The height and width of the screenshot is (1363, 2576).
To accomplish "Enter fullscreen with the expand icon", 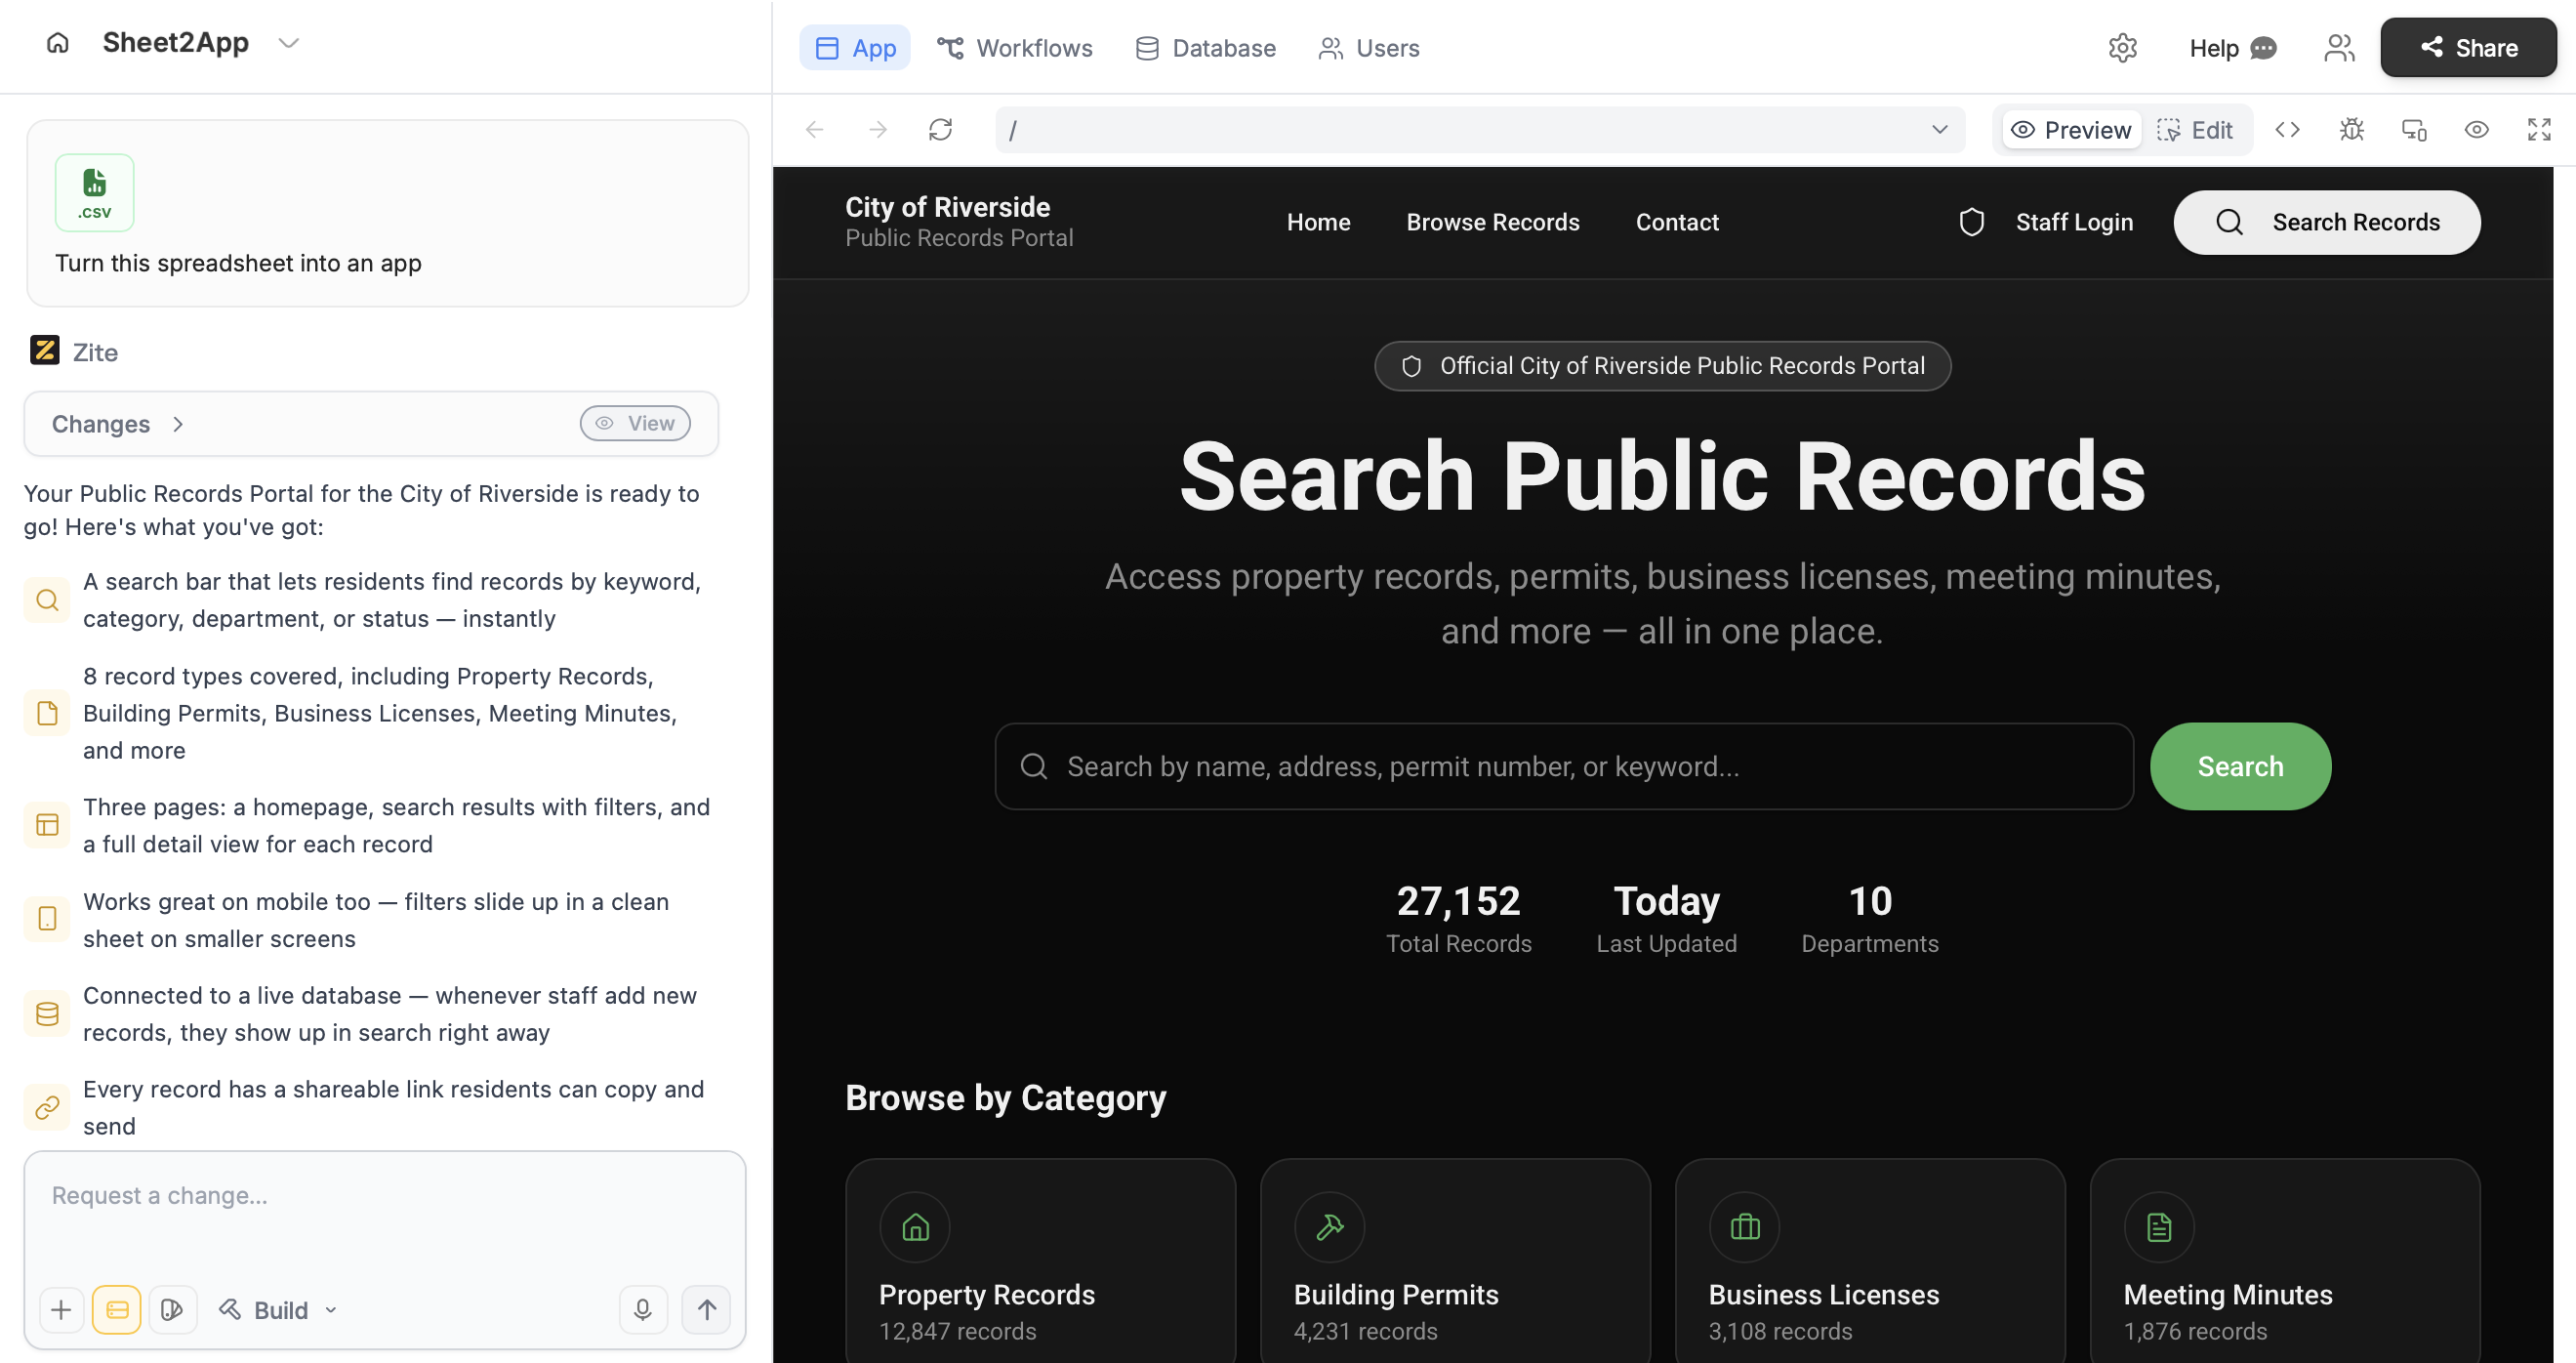I will tap(2539, 130).
